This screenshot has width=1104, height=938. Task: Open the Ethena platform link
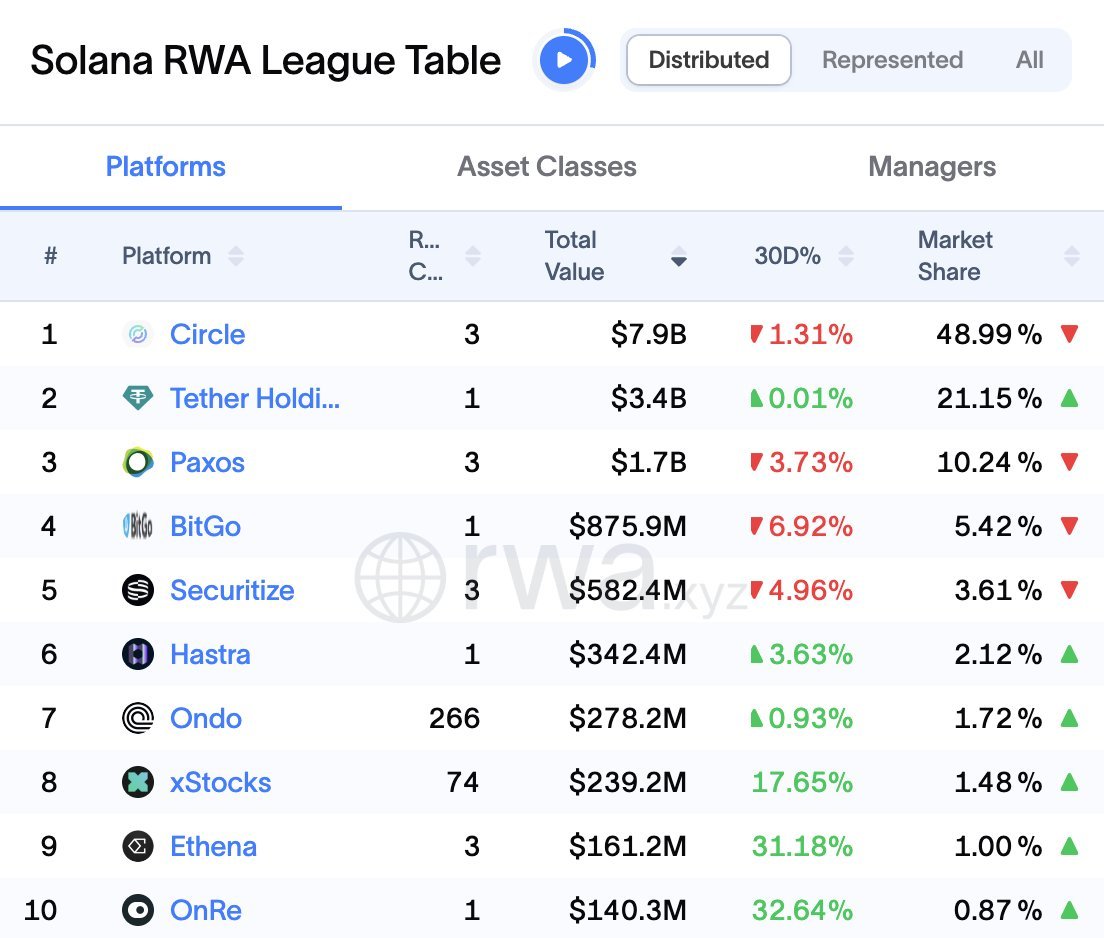coord(213,846)
